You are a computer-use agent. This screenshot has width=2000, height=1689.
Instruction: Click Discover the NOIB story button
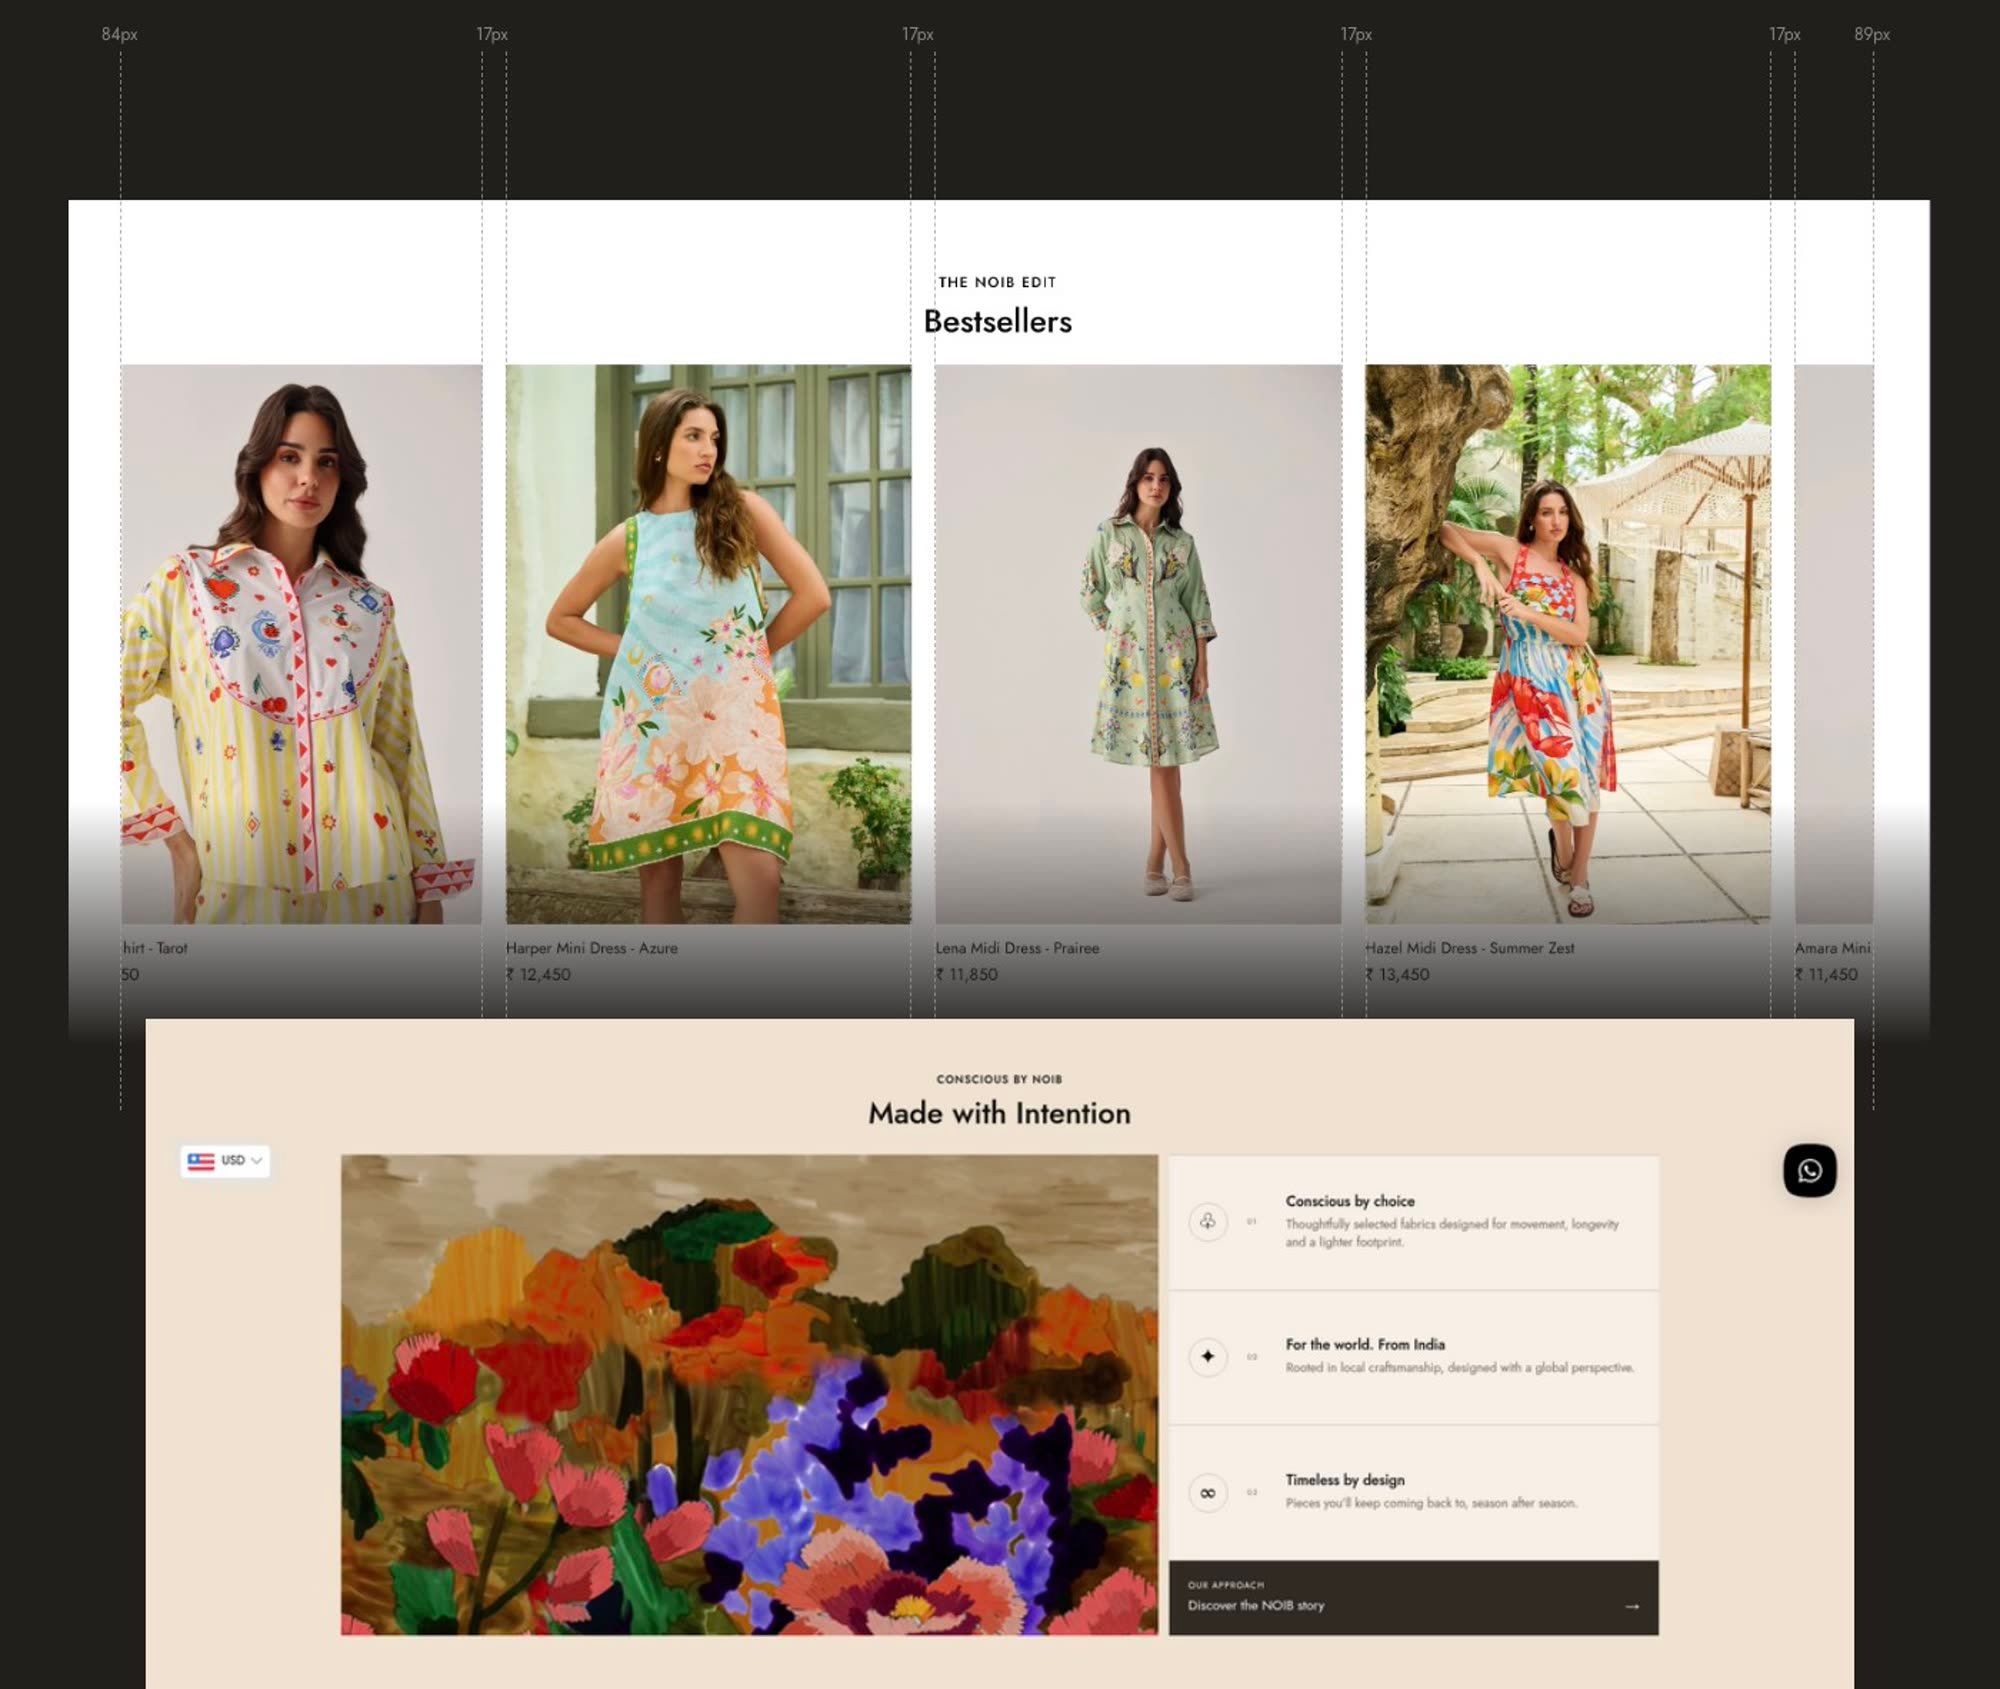pos(1413,1597)
